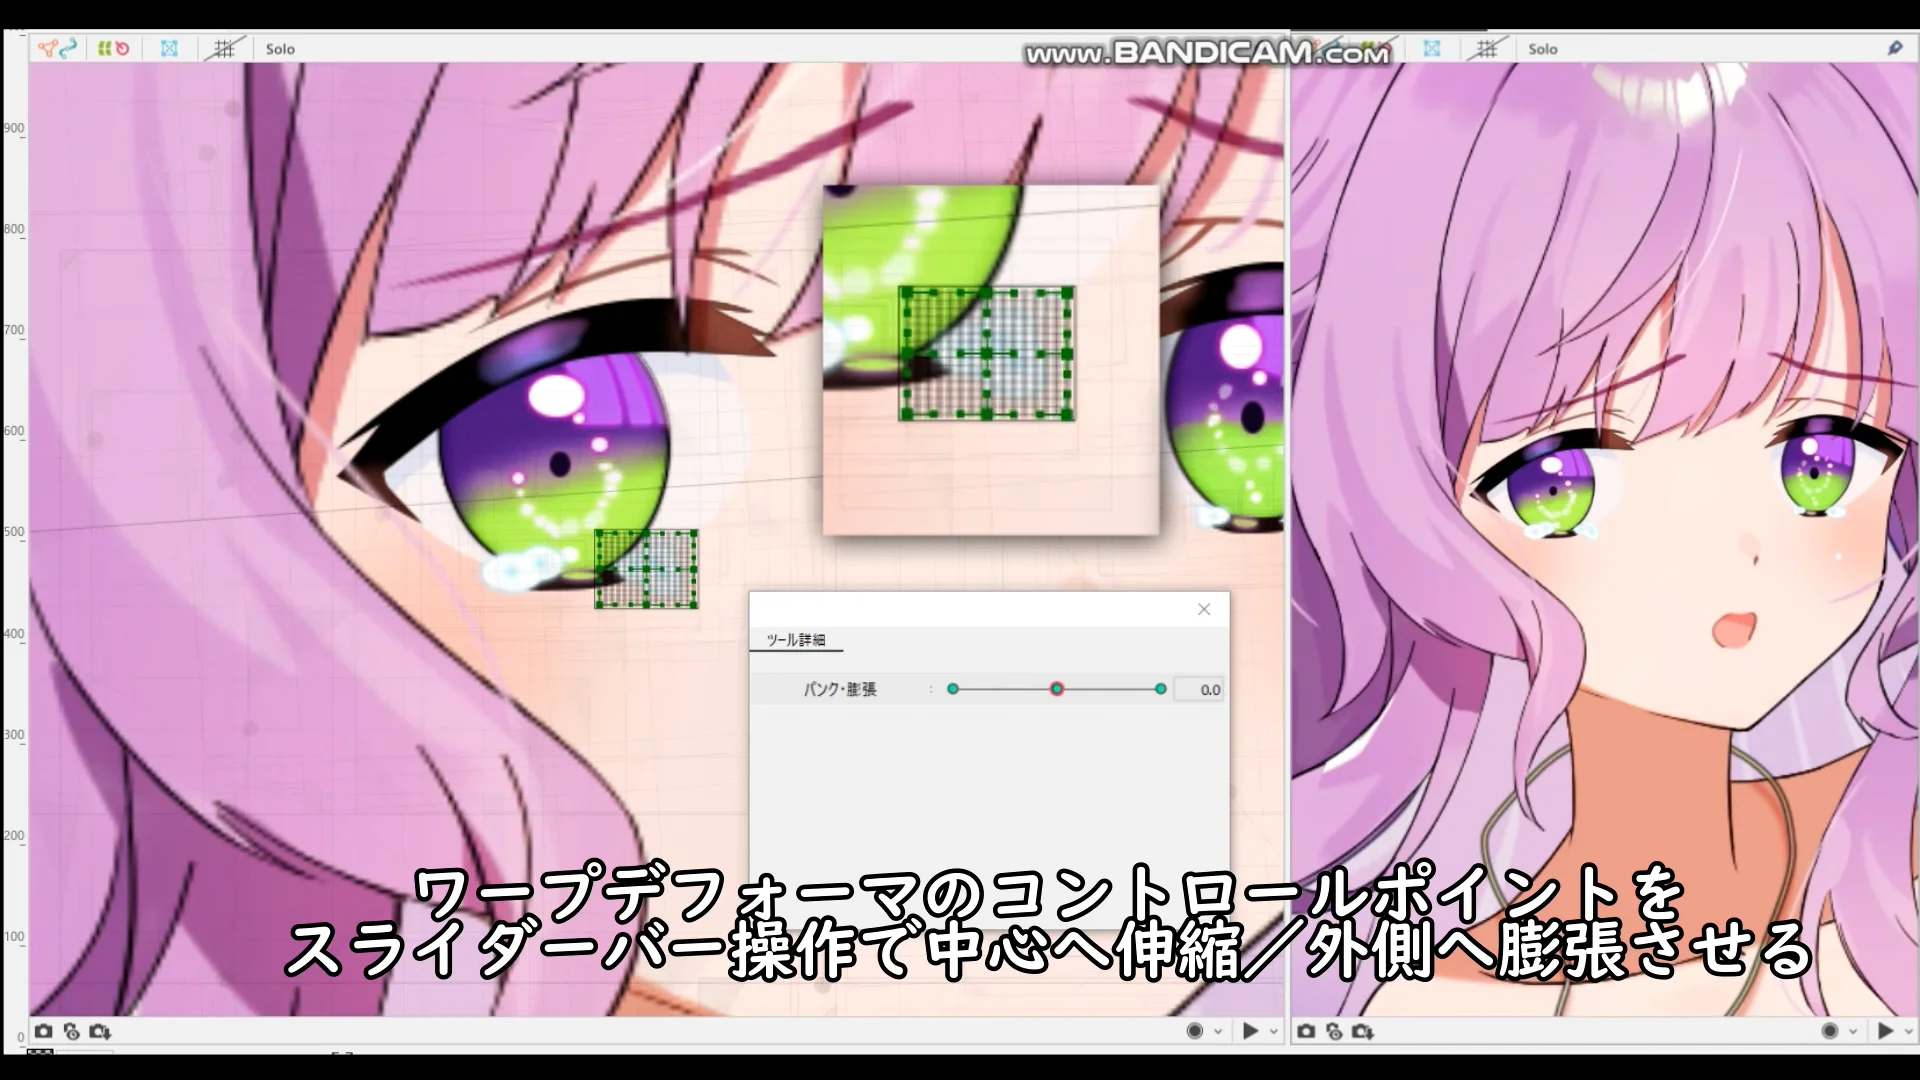This screenshot has height=1080, width=1920.
Task: Toggle Solo mode in left view
Action: tap(280, 49)
